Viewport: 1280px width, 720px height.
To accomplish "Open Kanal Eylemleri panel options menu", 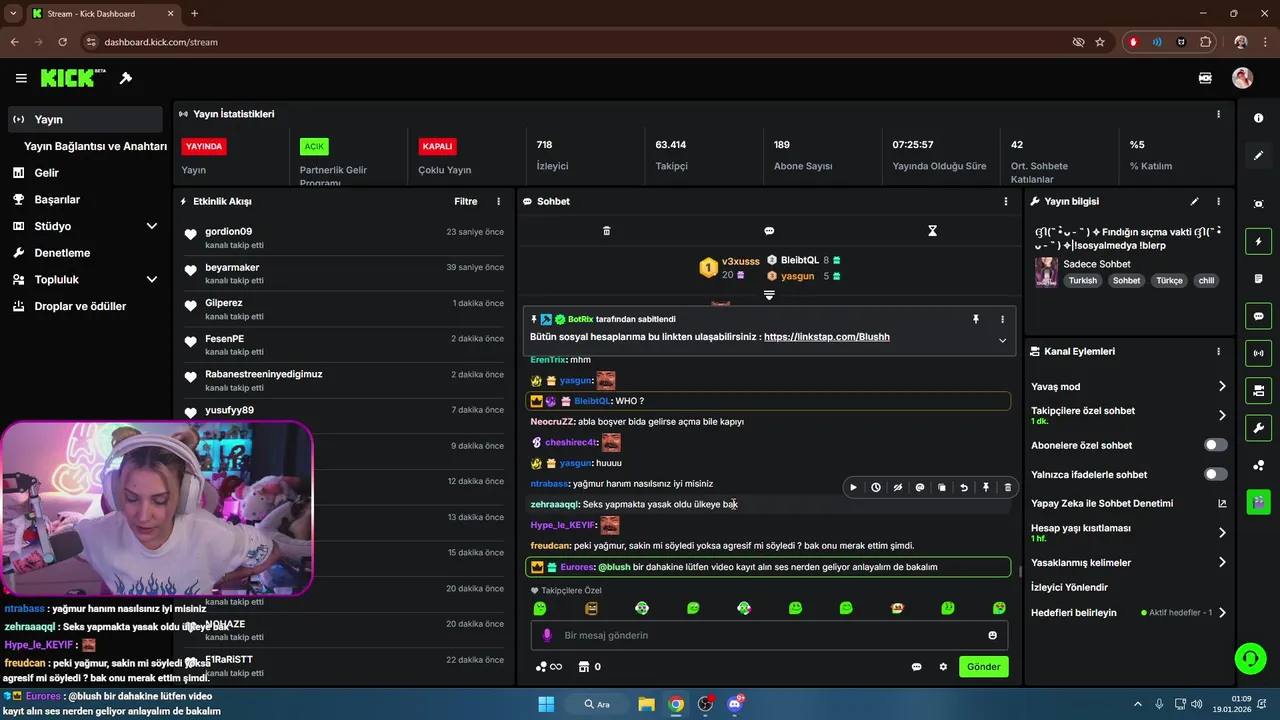I will coord(1218,351).
